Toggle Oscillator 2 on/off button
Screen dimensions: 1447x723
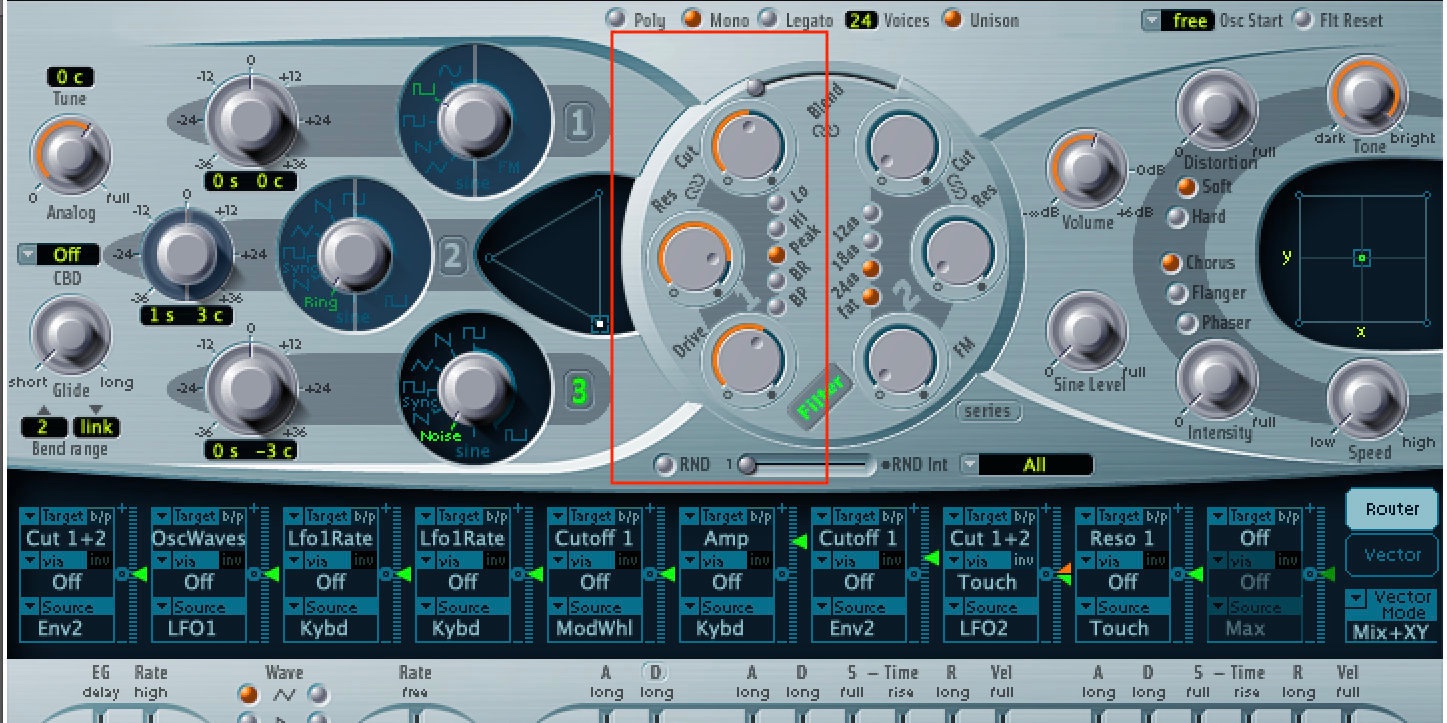[452, 258]
